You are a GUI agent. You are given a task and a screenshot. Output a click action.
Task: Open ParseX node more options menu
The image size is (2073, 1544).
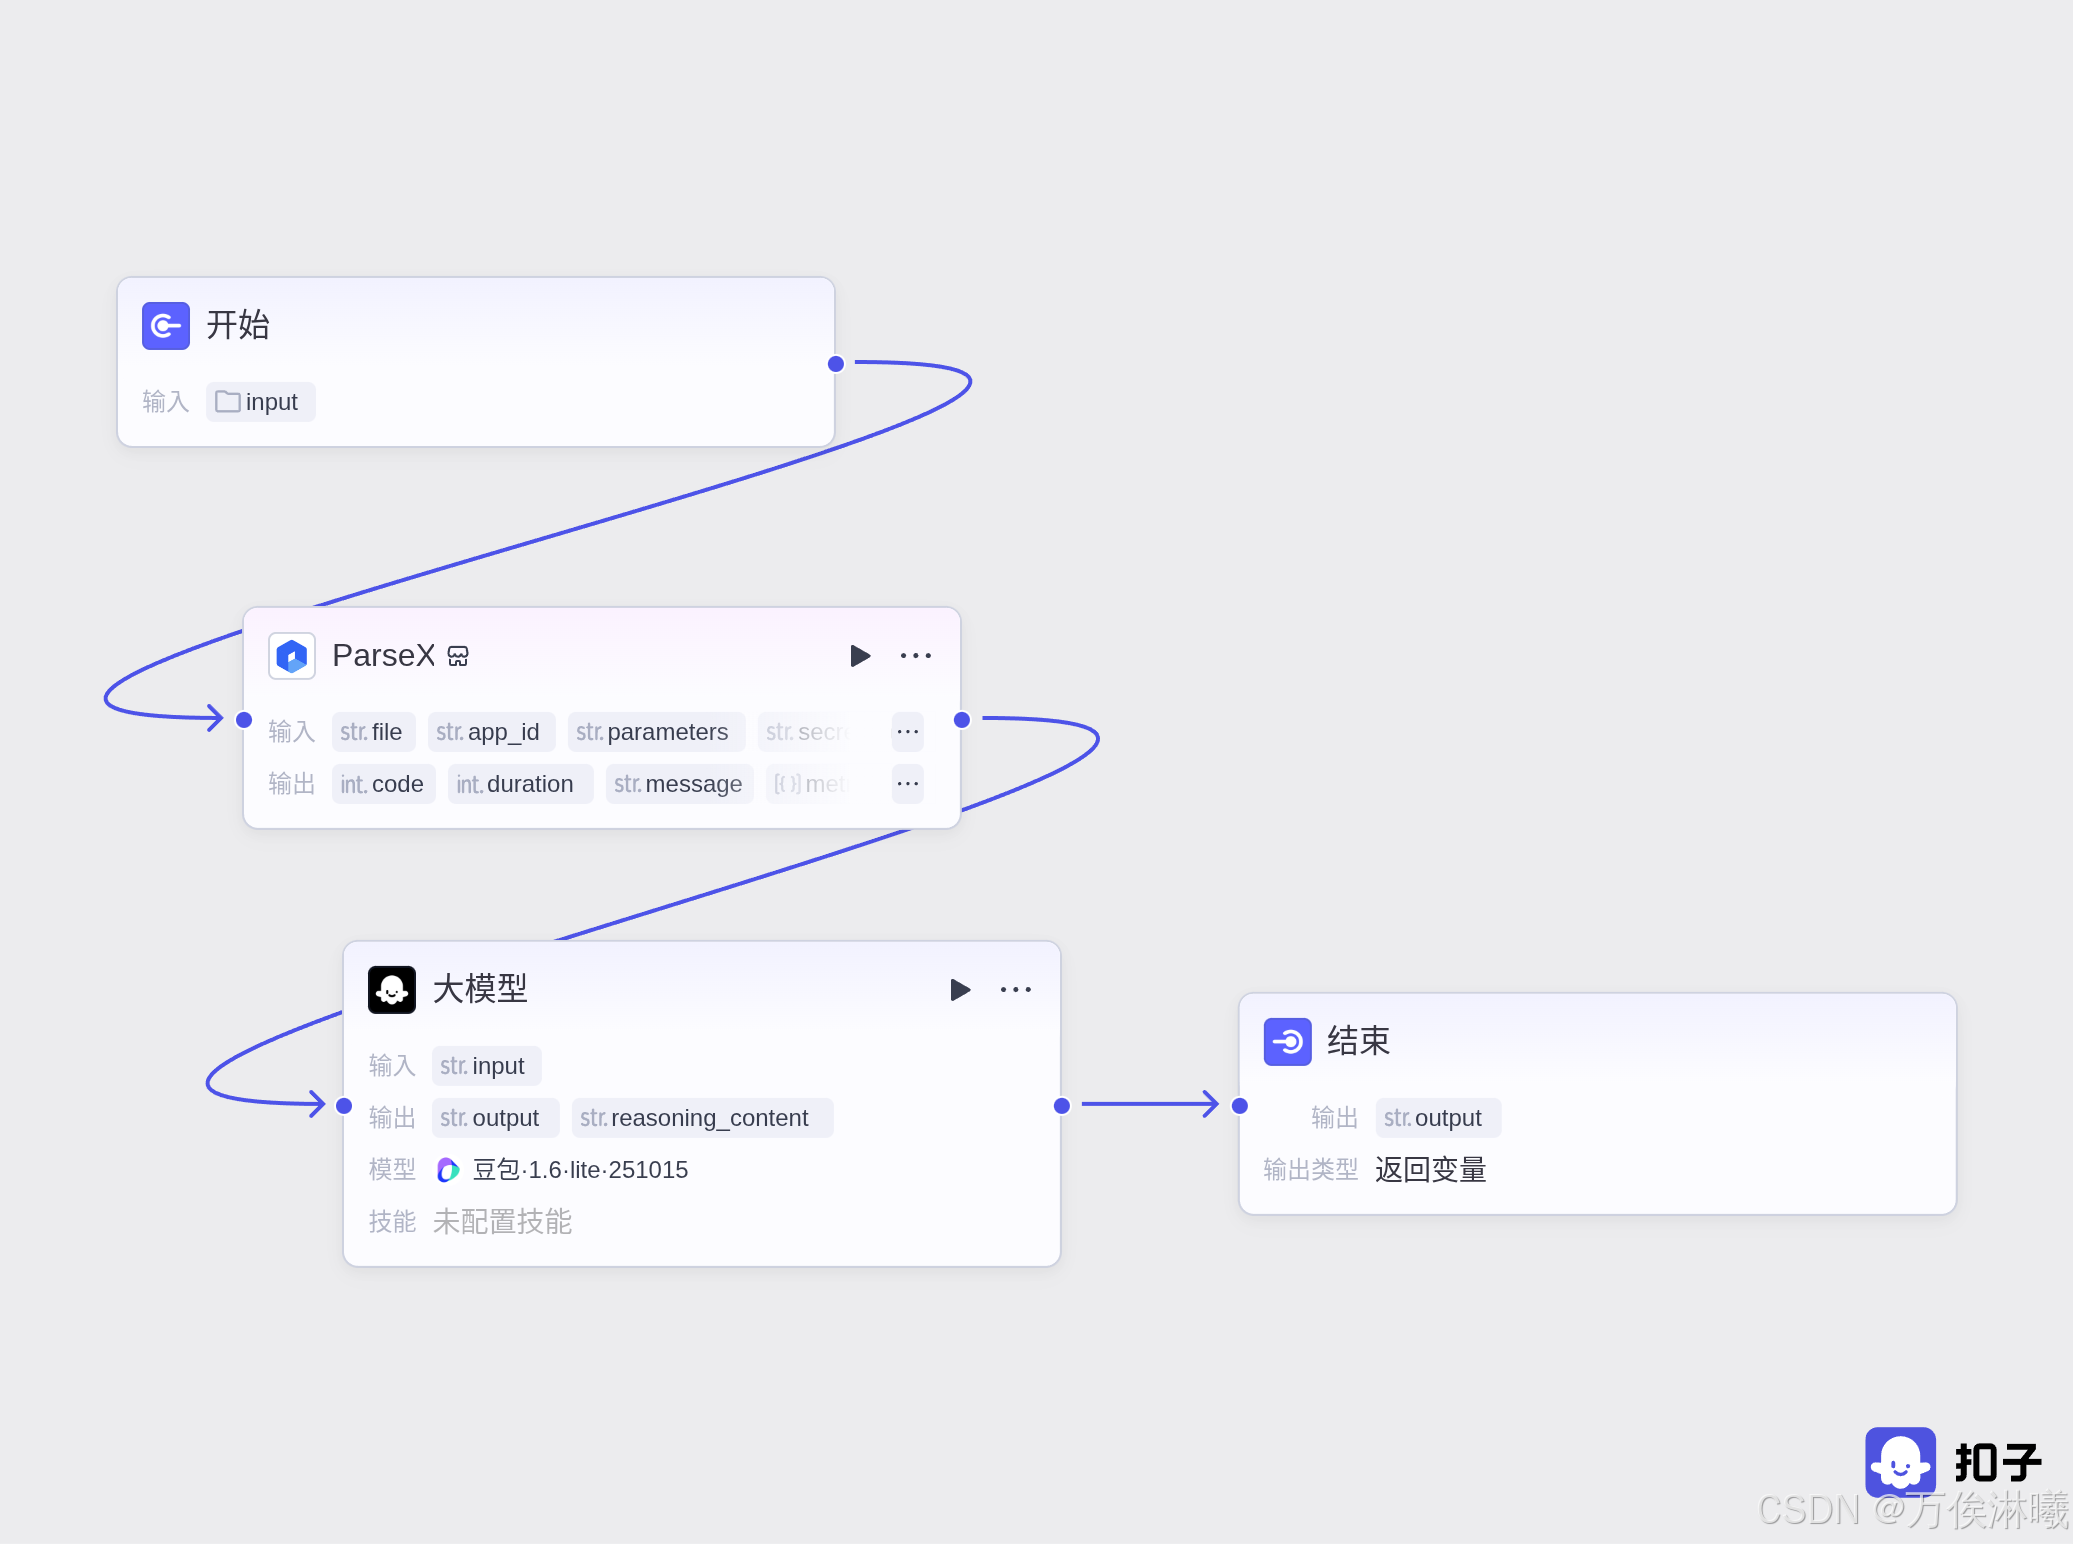(915, 656)
